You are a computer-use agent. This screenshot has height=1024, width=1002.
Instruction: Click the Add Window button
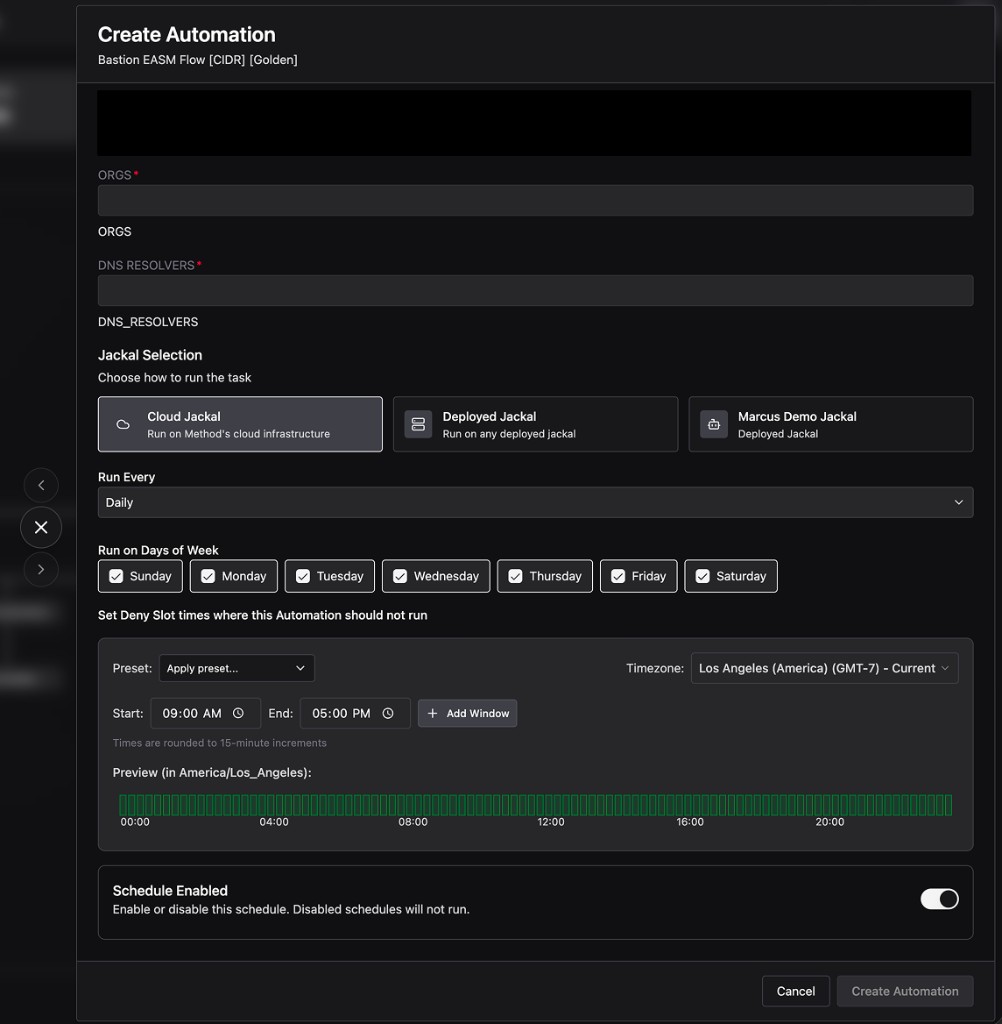[468, 713]
